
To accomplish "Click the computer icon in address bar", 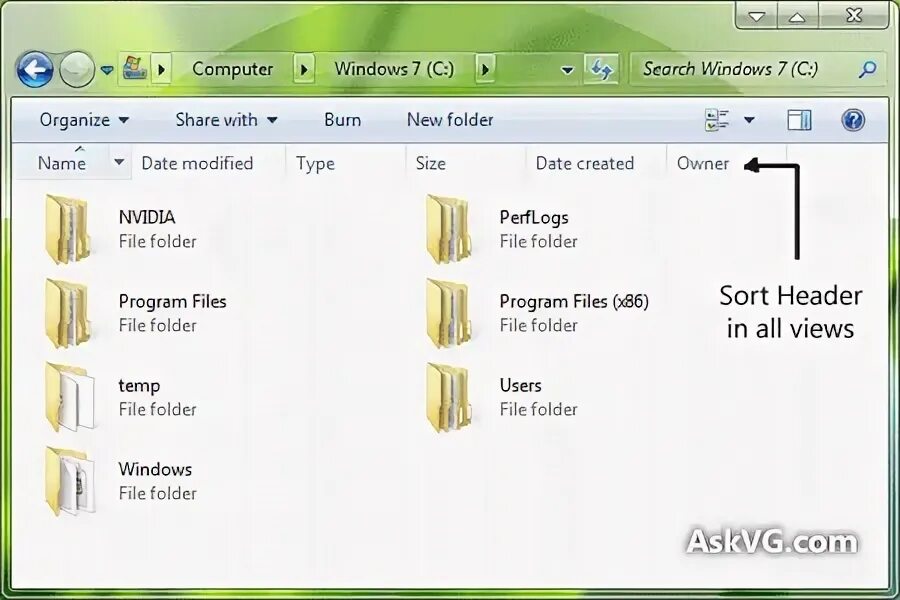I will [135, 69].
